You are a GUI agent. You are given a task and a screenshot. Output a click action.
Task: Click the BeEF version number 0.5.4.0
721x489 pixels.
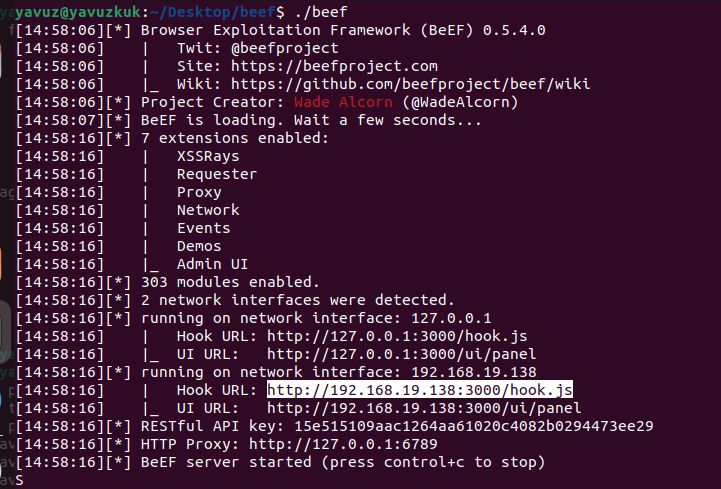click(514, 30)
